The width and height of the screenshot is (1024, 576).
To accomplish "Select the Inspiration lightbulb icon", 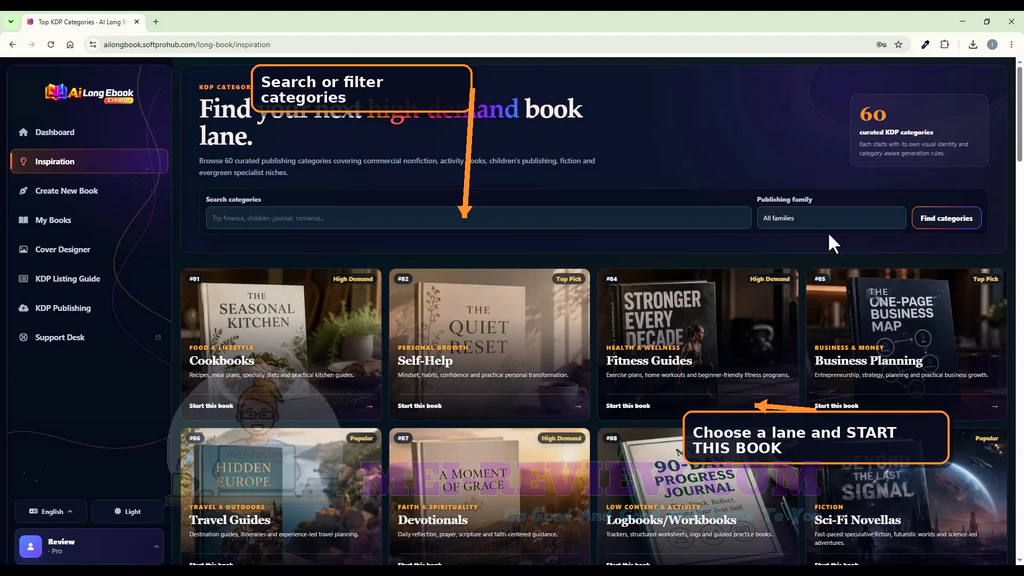I will pyautogui.click(x=24, y=161).
